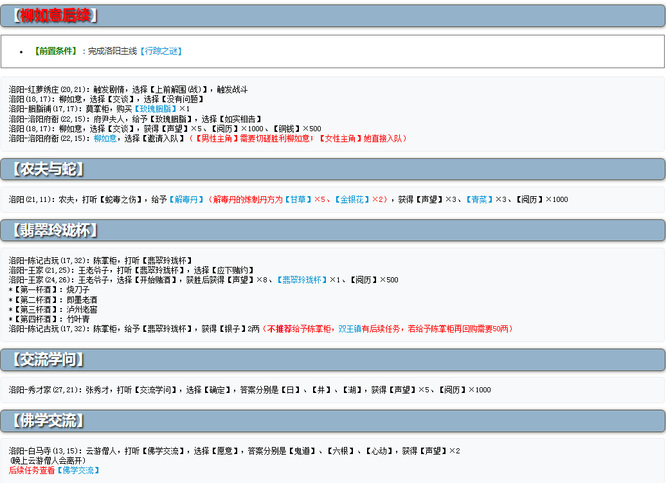The width and height of the screenshot is (666, 483).
Task: Click the 翡翠玲珑杯 section header bar
Action: click(x=333, y=230)
